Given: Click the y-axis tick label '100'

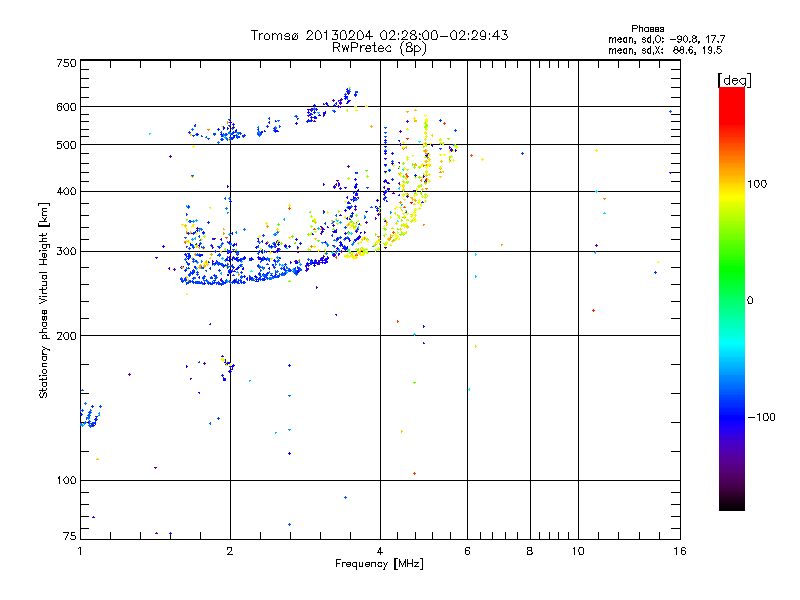Looking at the screenshot, I should [66, 481].
